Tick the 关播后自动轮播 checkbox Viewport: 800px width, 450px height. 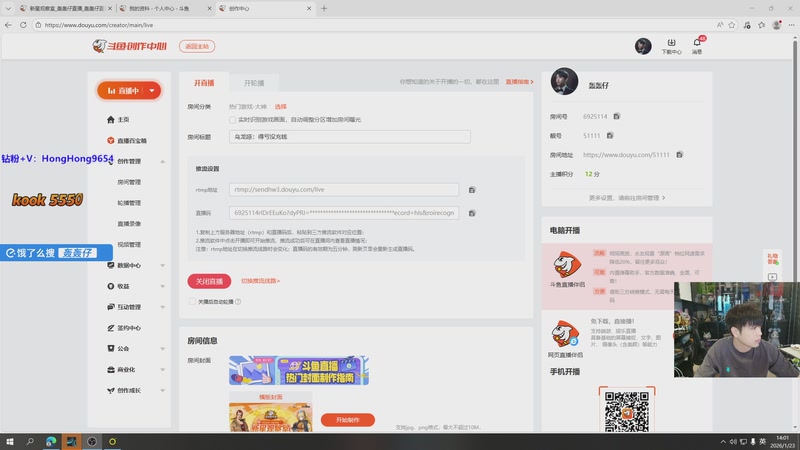point(192,301)
